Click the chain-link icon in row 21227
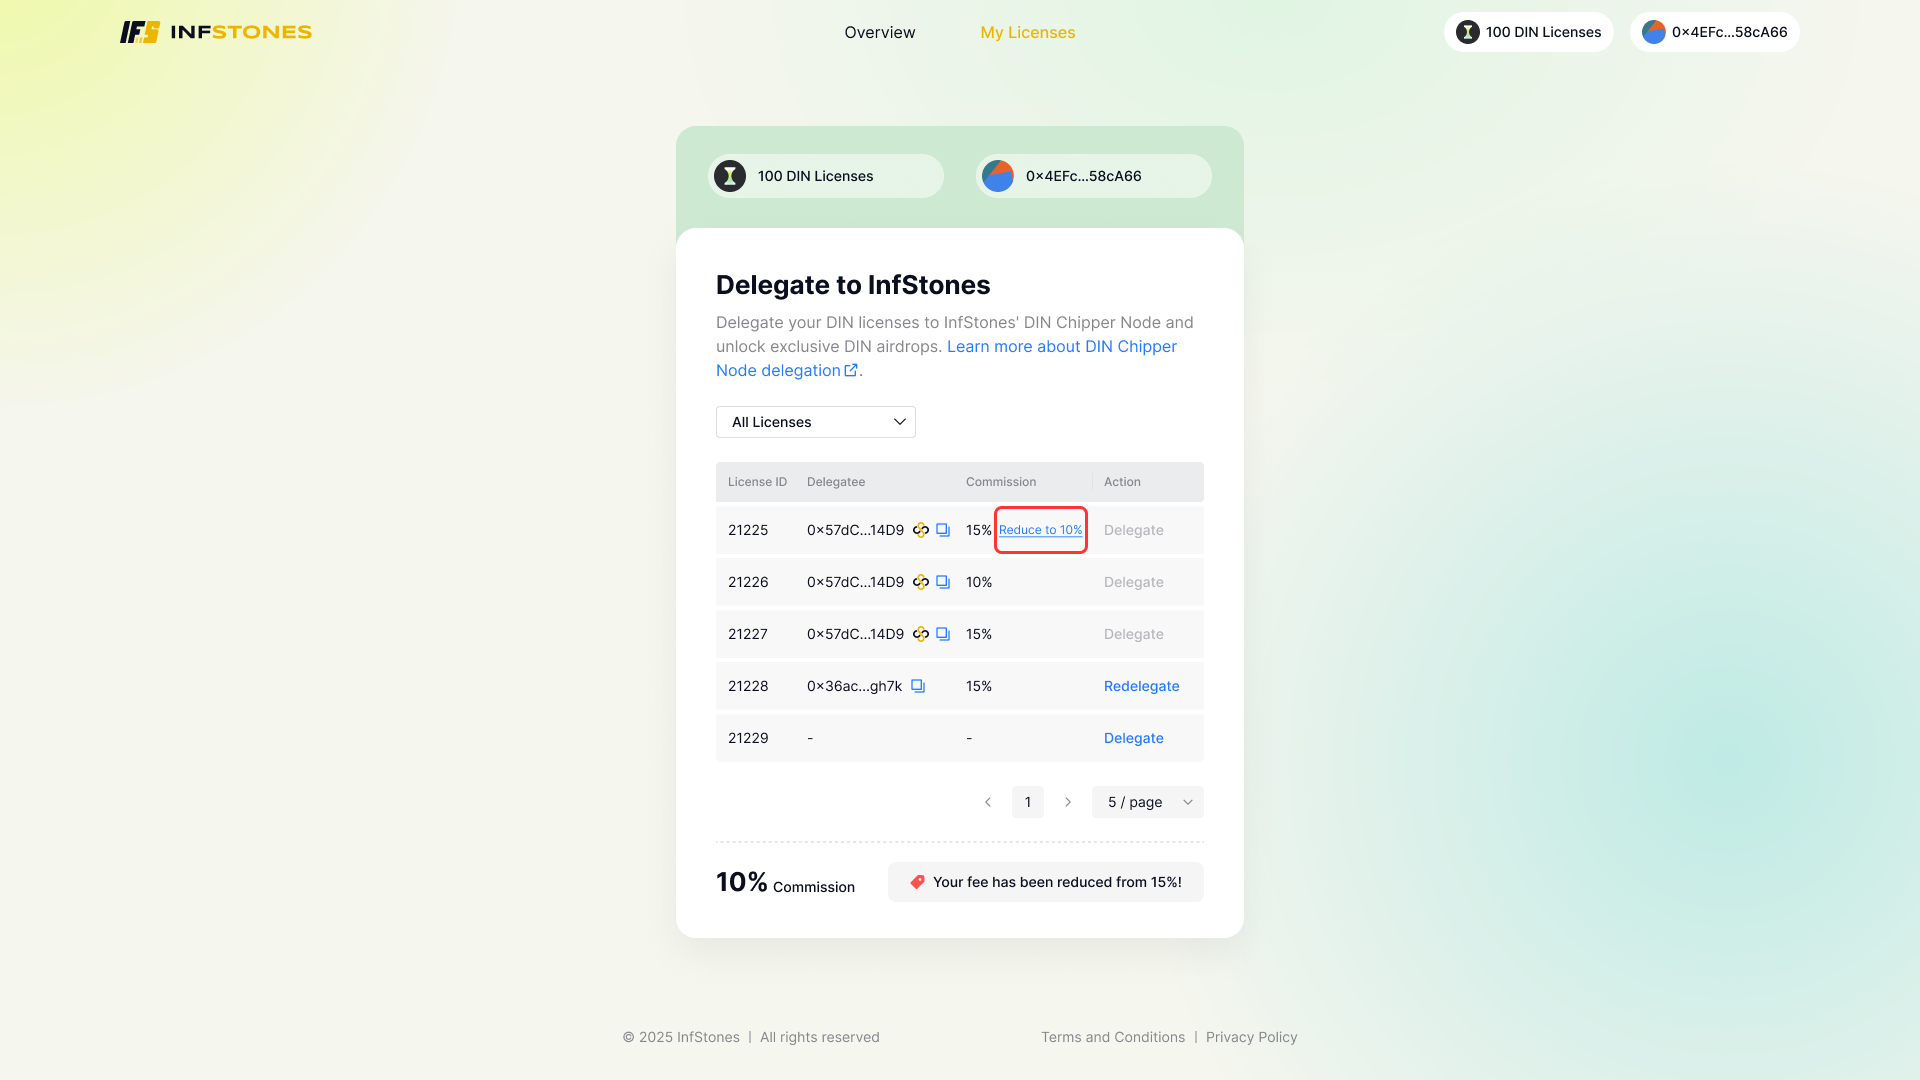 920,634
